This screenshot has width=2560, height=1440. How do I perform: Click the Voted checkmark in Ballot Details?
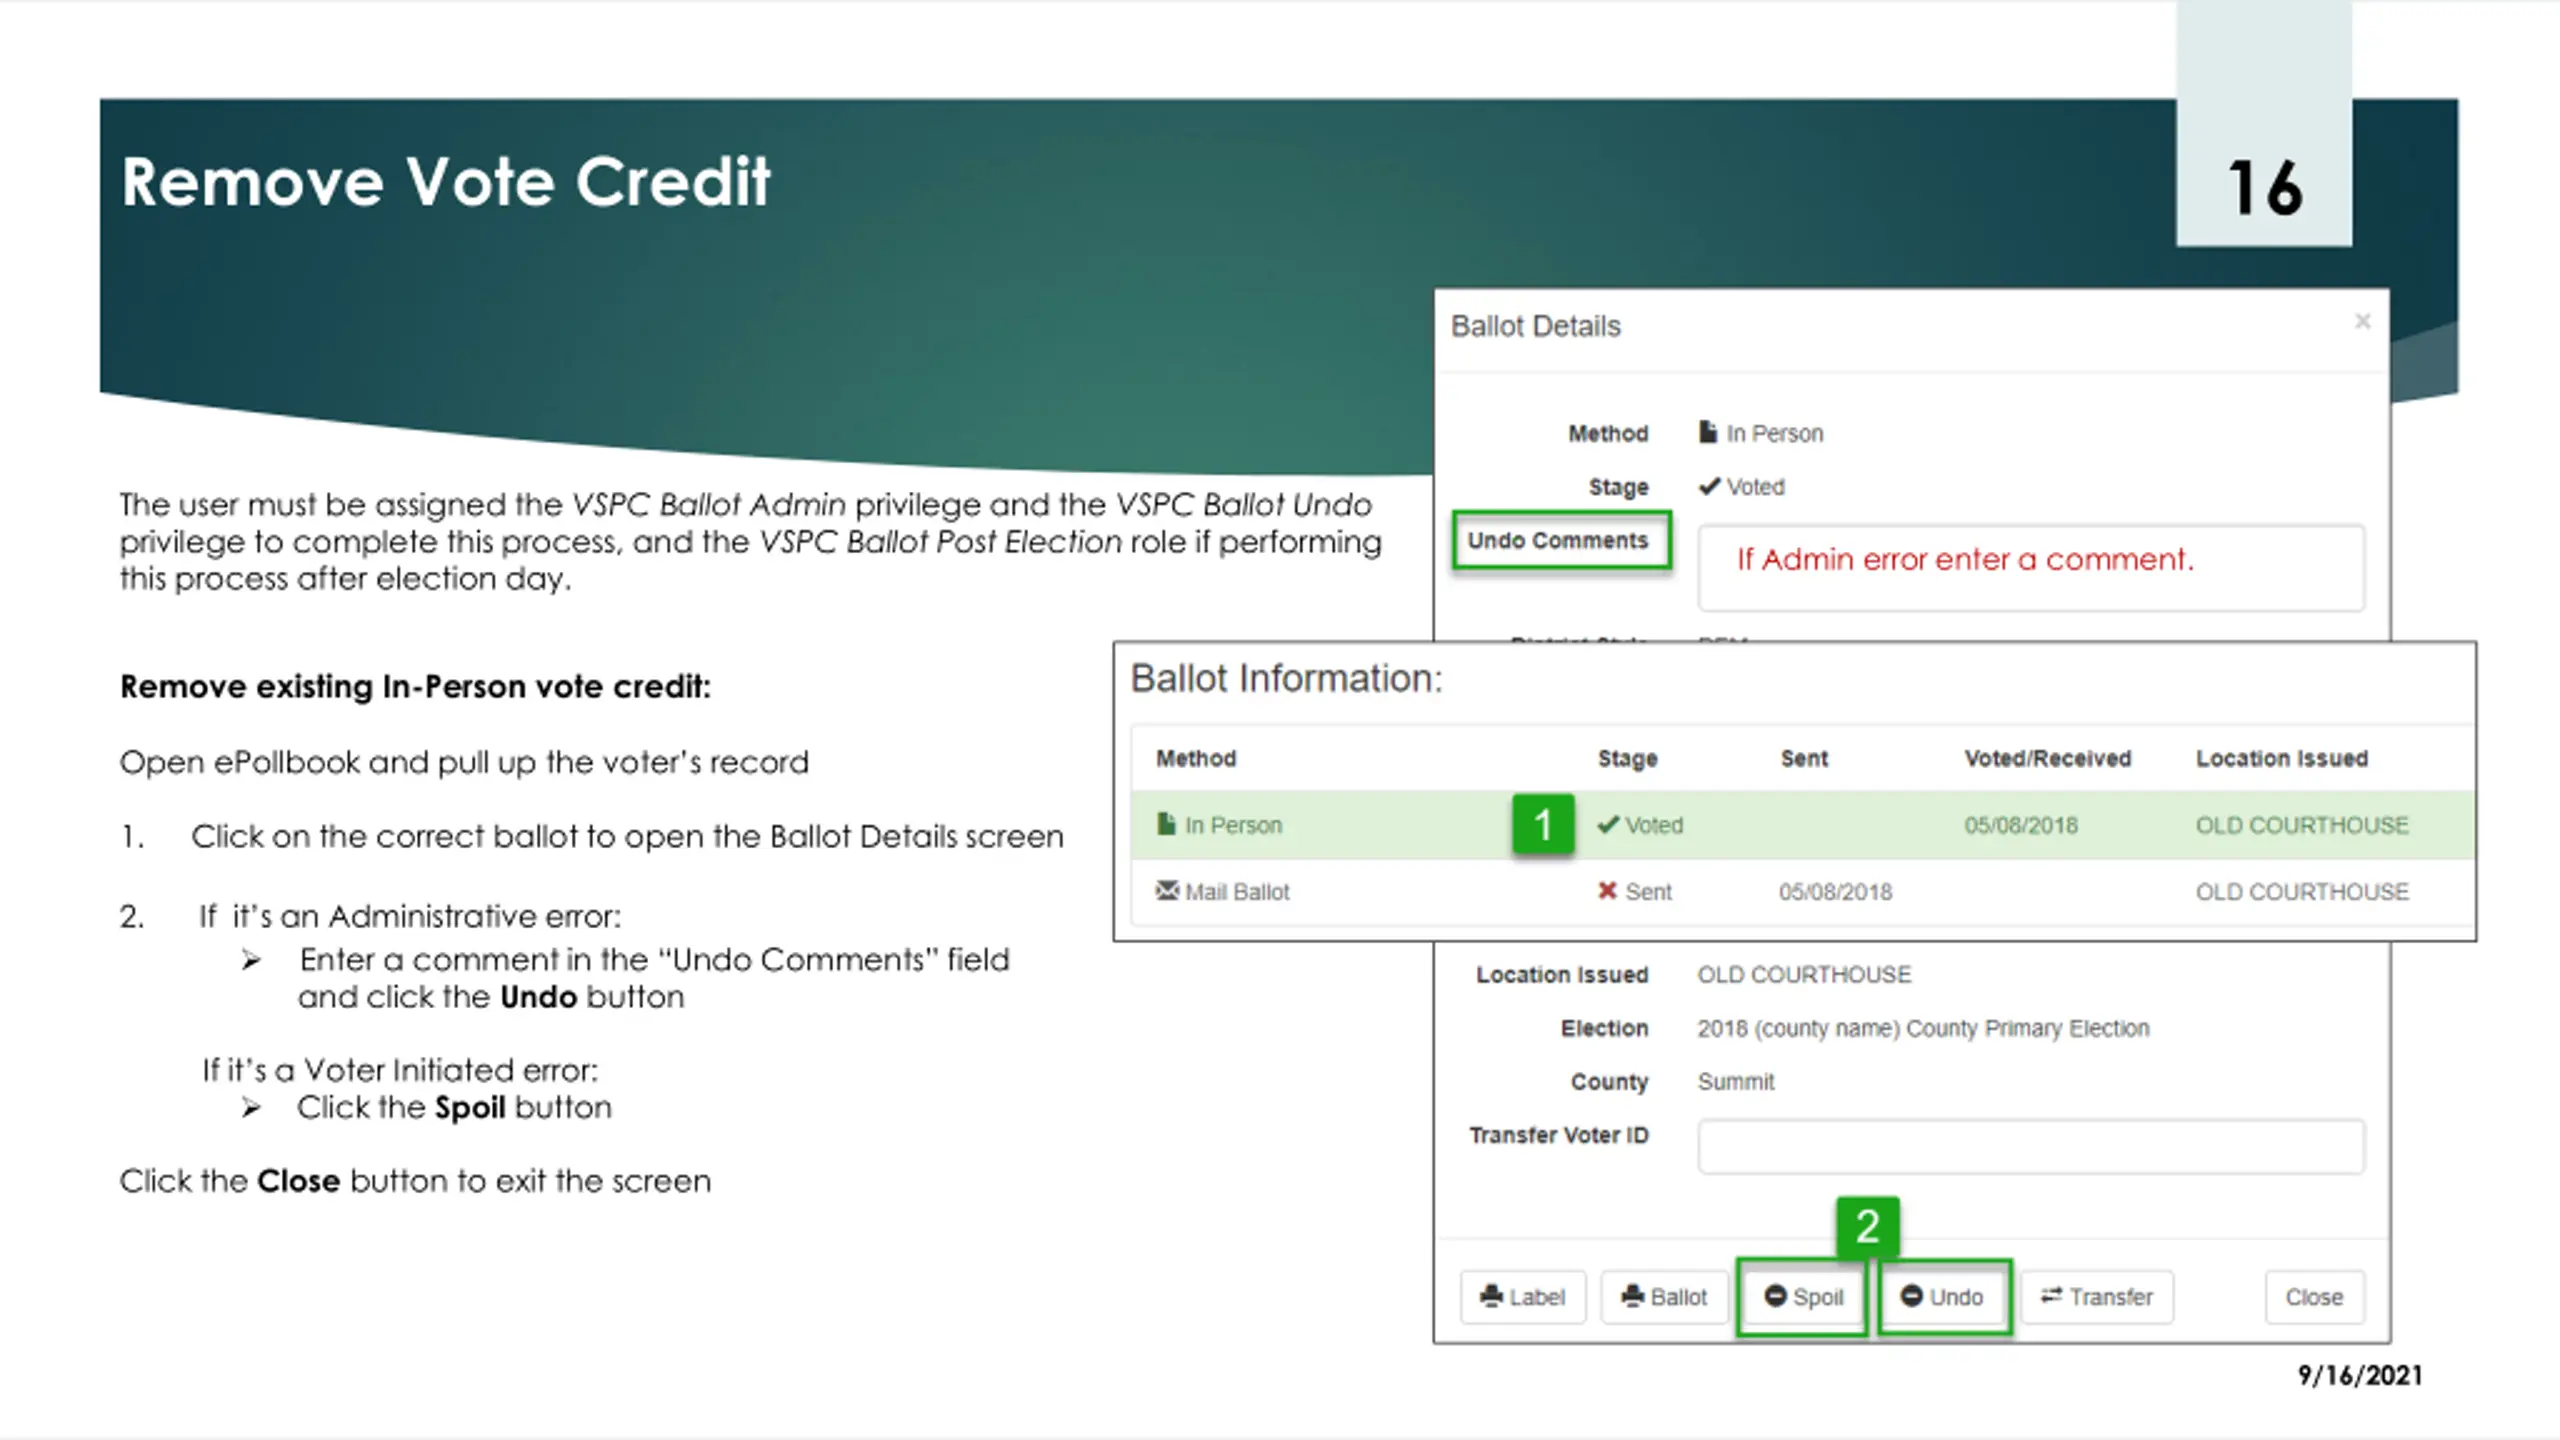pyautogui.click(x=1709, y=486)
